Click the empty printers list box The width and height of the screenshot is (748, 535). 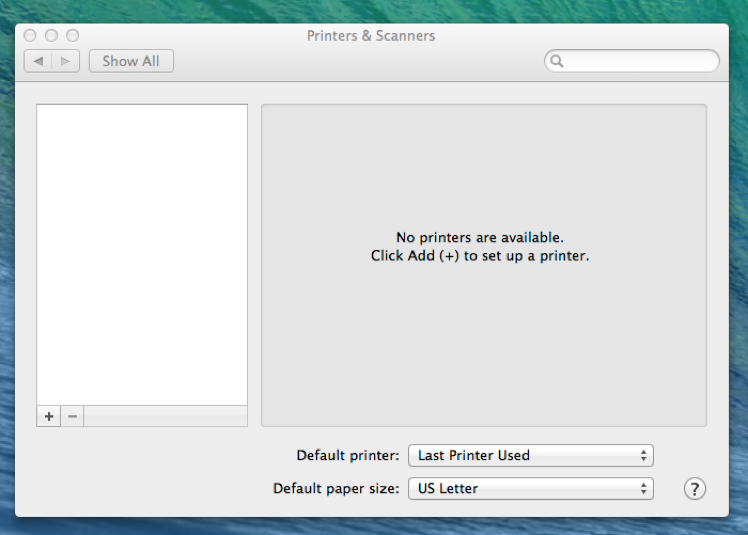[142, 255]
